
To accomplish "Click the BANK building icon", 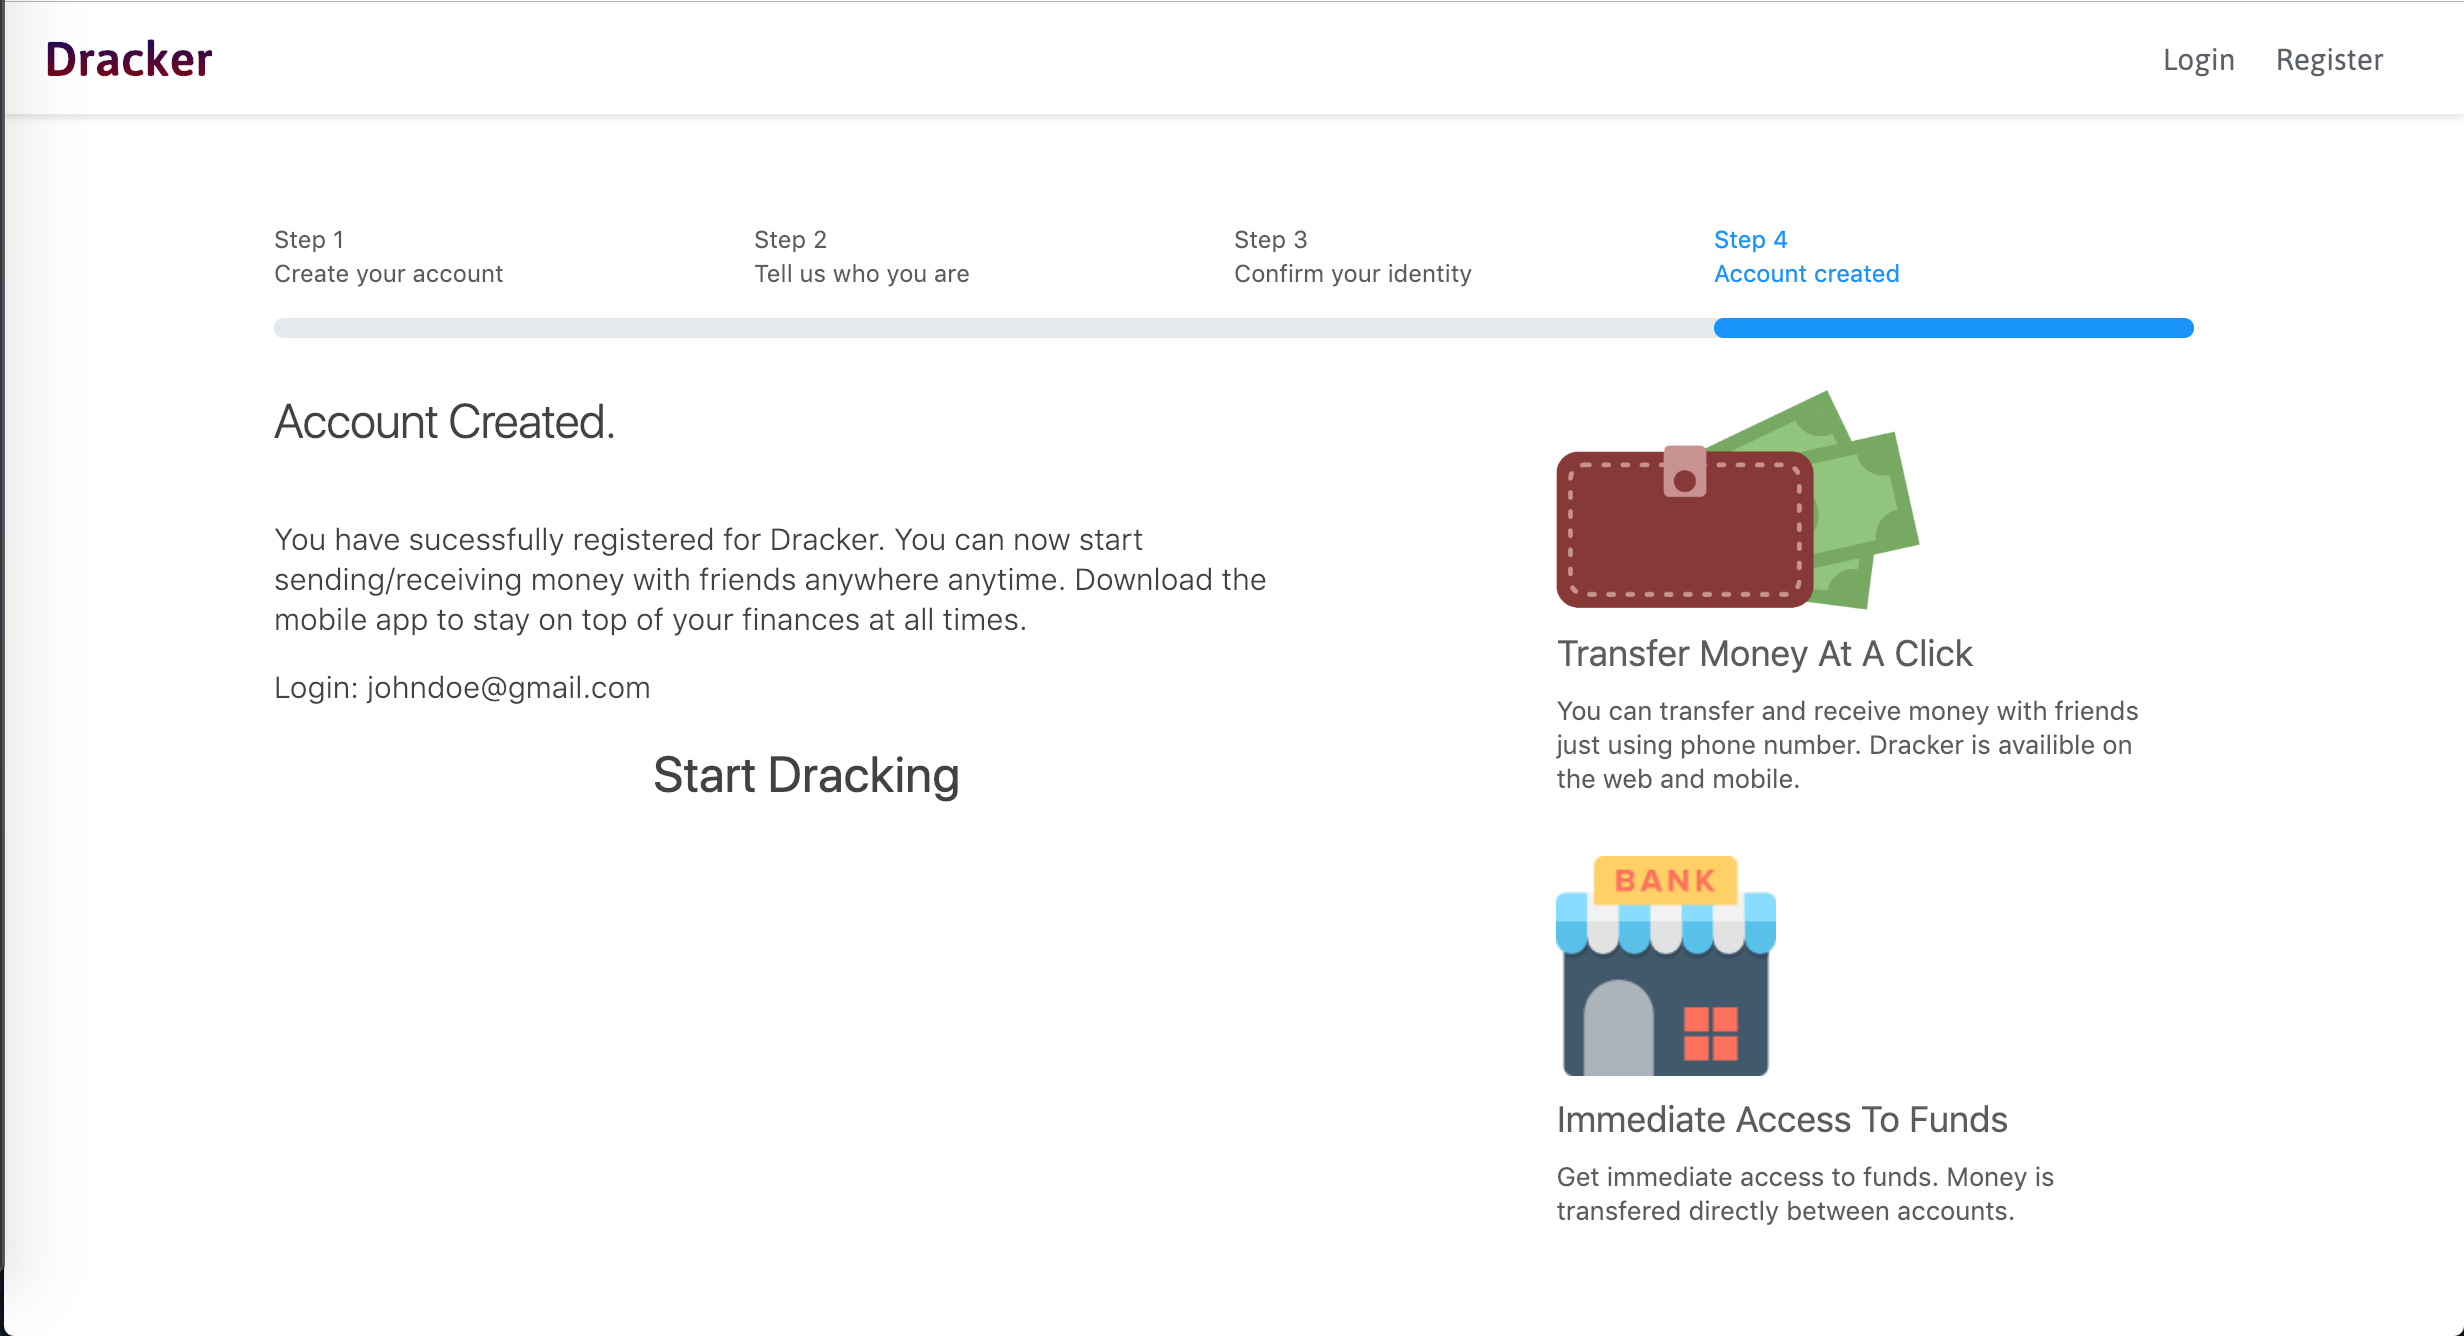I will (1665, 966).
